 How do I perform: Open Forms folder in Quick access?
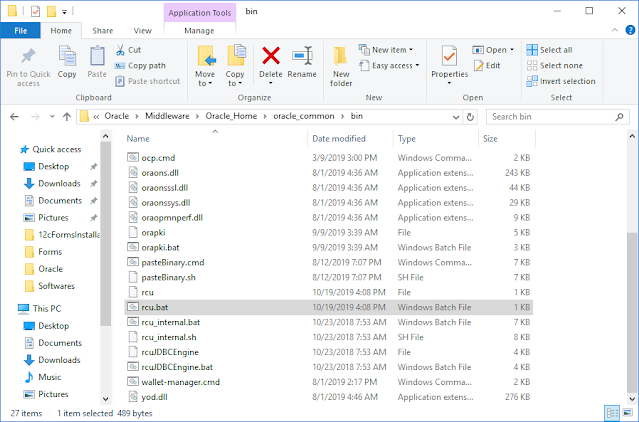(43, 252)
